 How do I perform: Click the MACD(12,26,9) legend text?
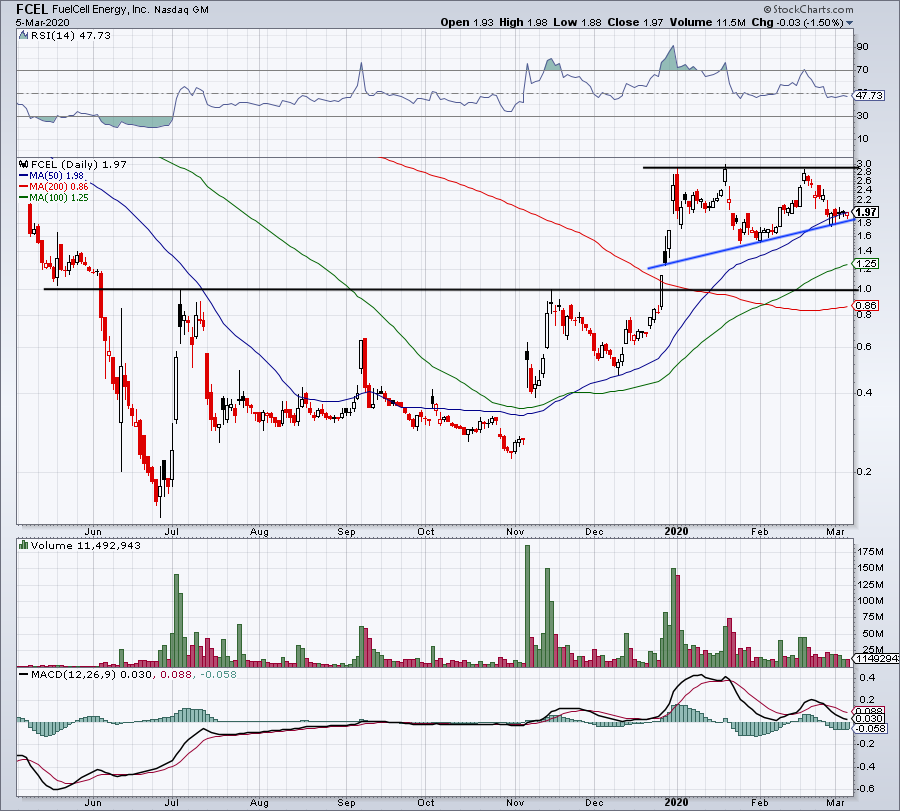(x=74, y=674)
